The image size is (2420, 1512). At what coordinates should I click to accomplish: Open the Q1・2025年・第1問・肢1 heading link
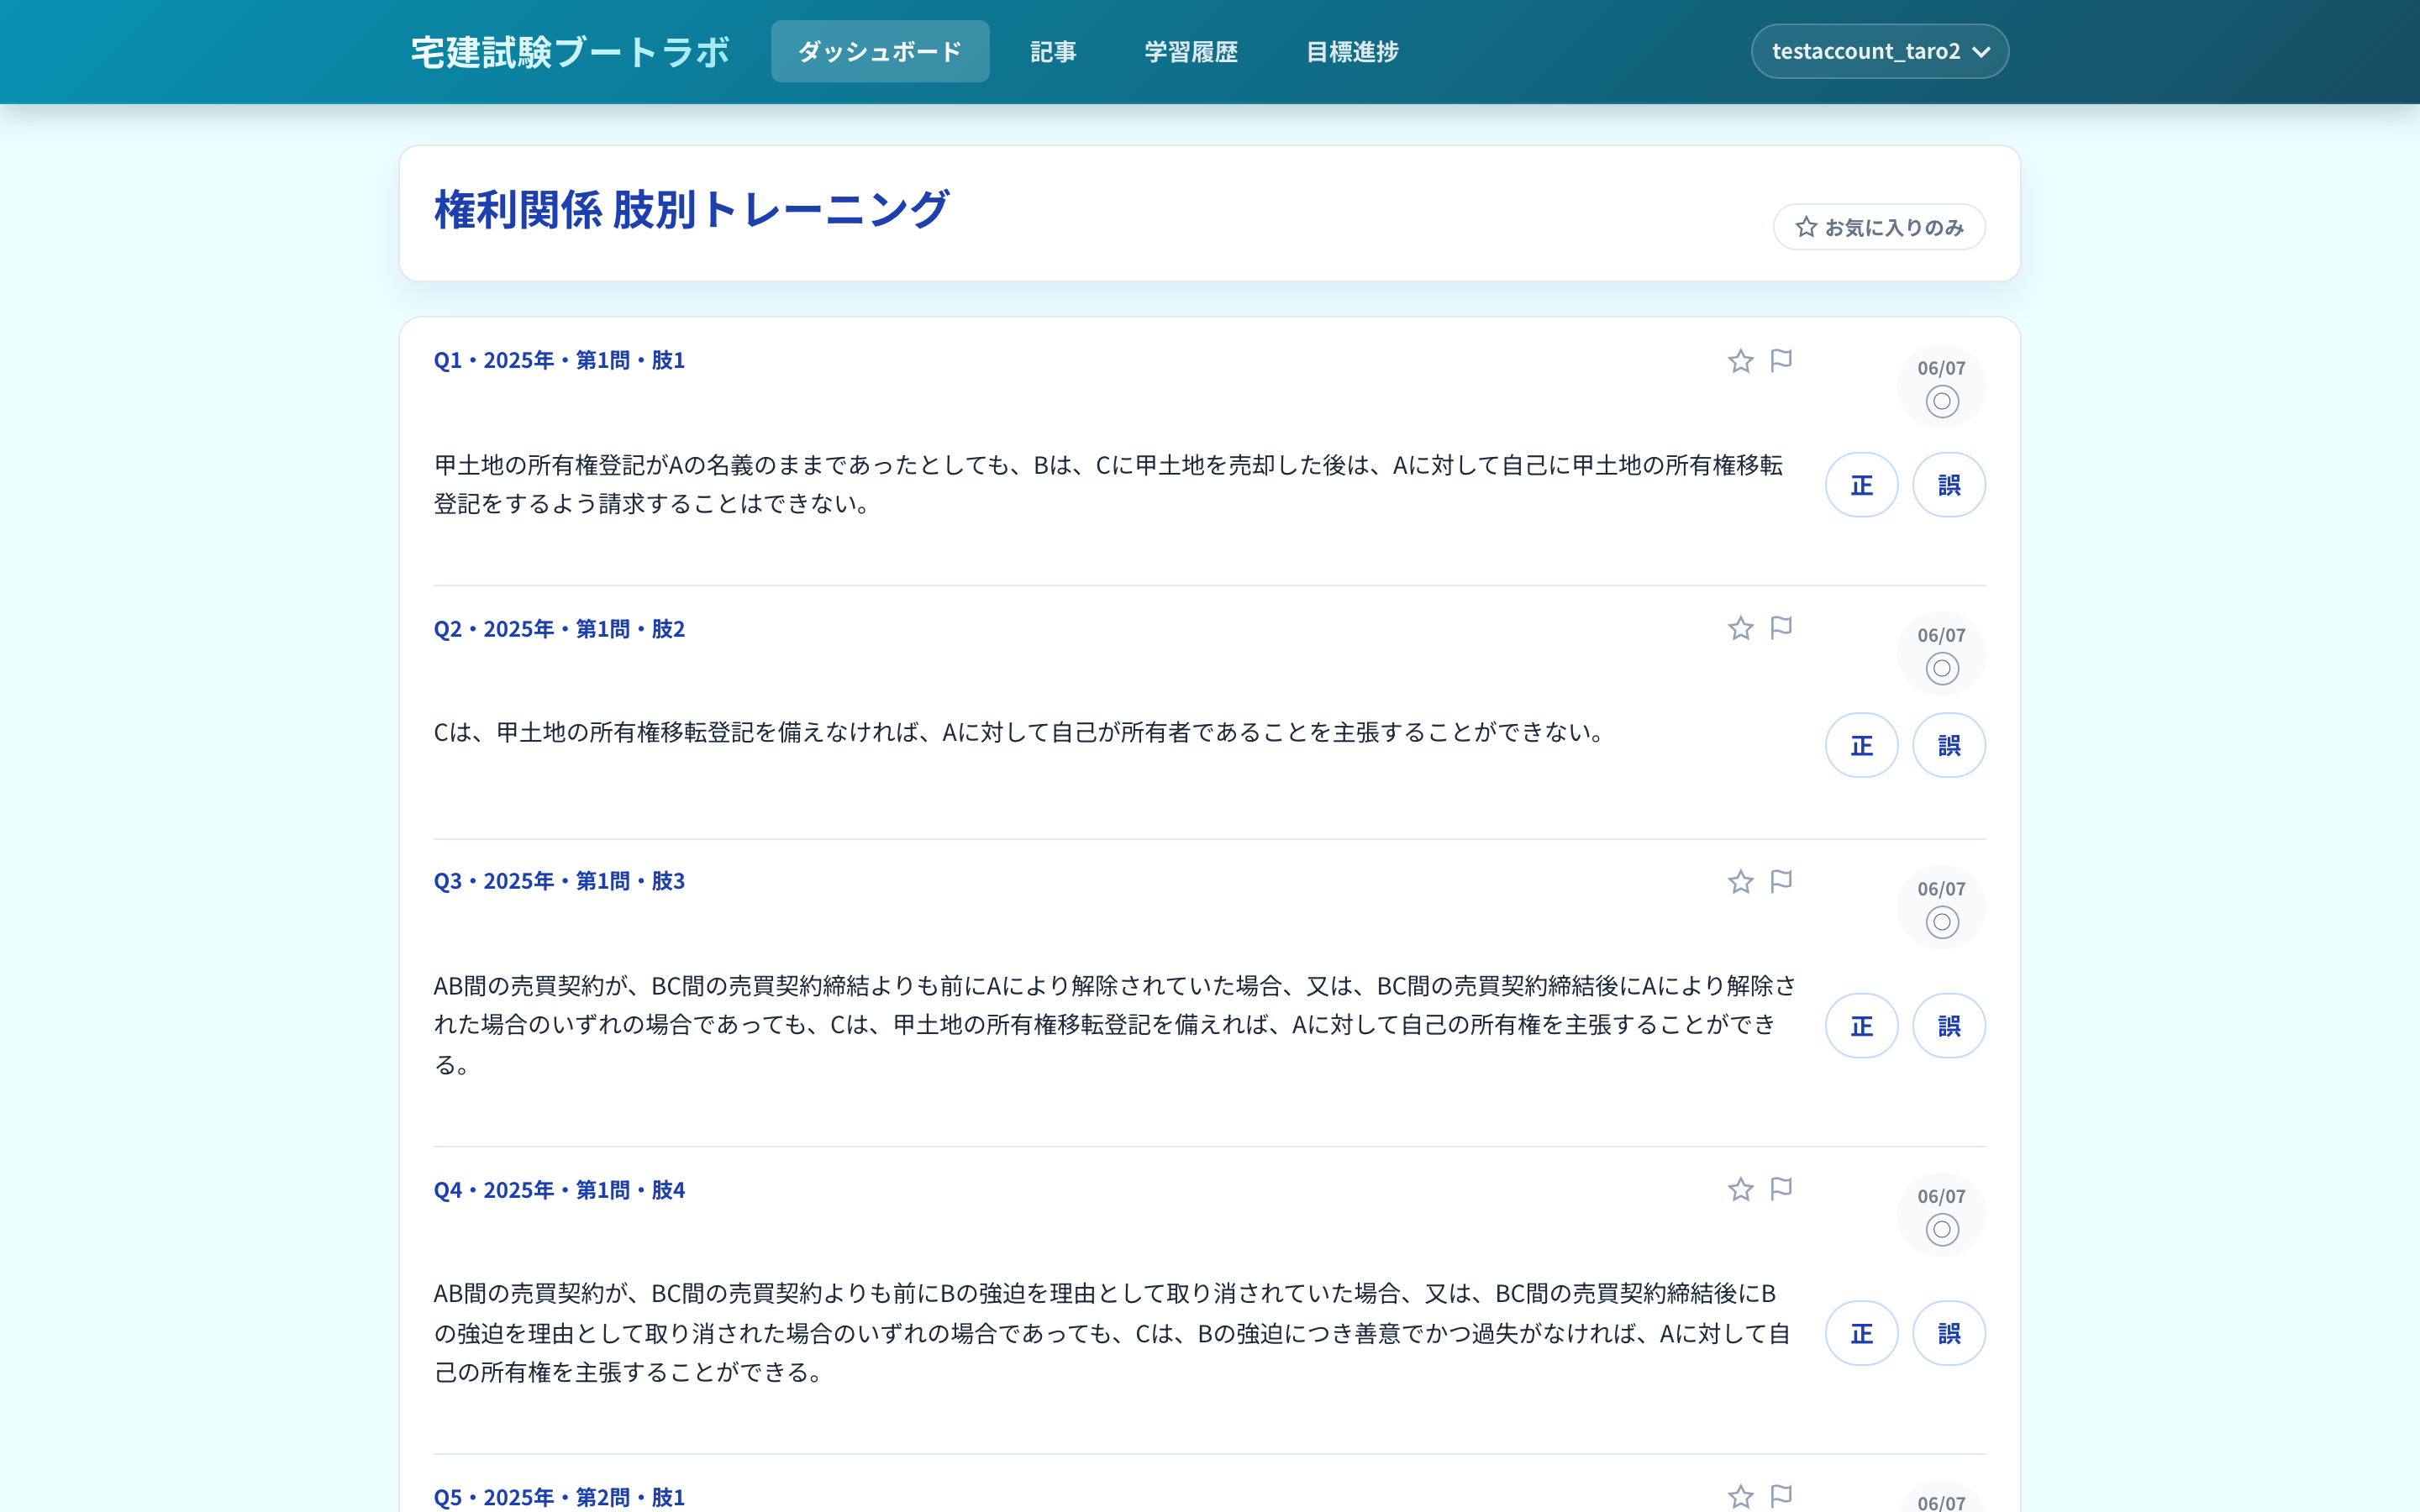[559, 360]
